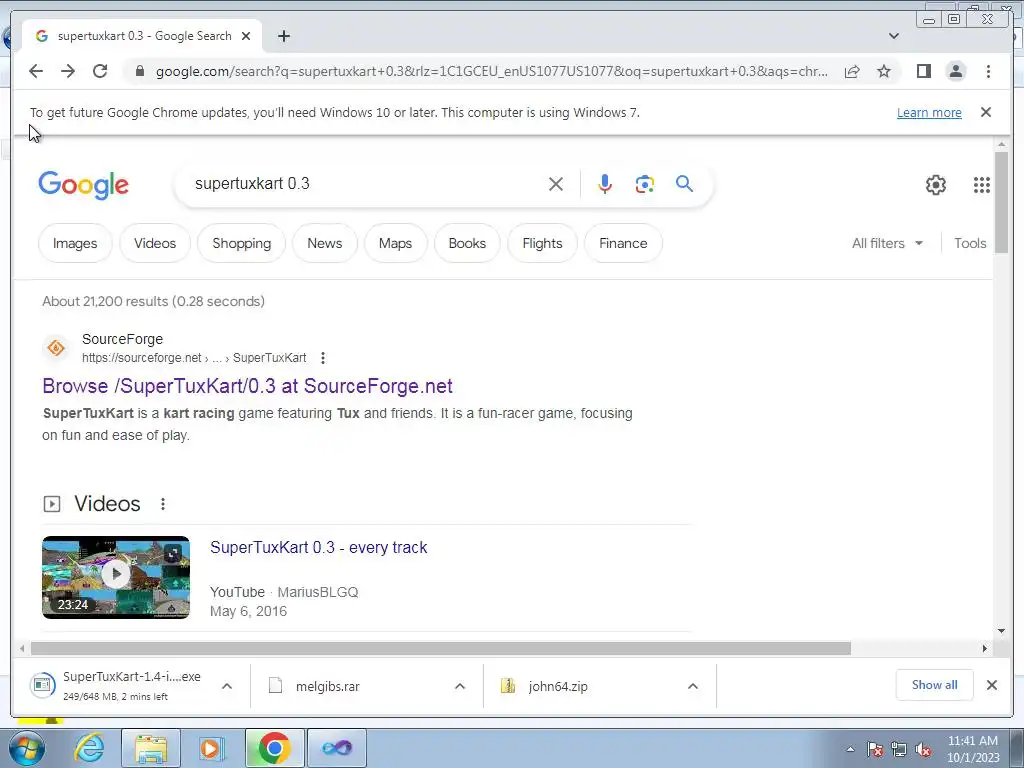Open Browse /SuperTuxKart/0.3 at SourceForge.net
The height and width of the screenshot is (768, 1024).
[248, 386]
